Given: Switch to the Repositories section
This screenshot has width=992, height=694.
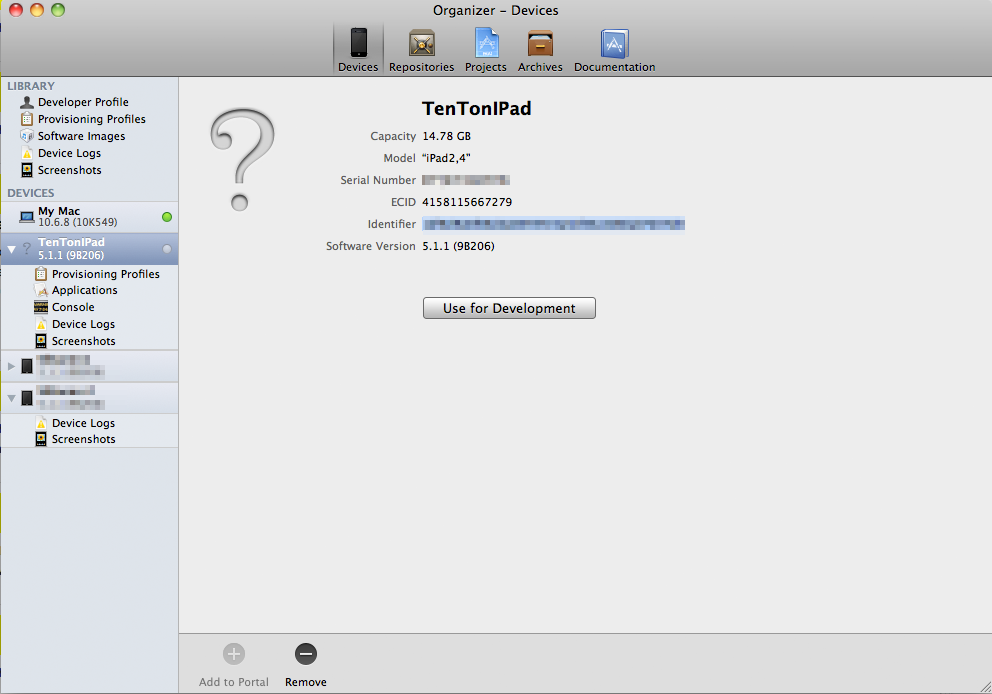Looking at the screenshot, I should click(421, 51).
